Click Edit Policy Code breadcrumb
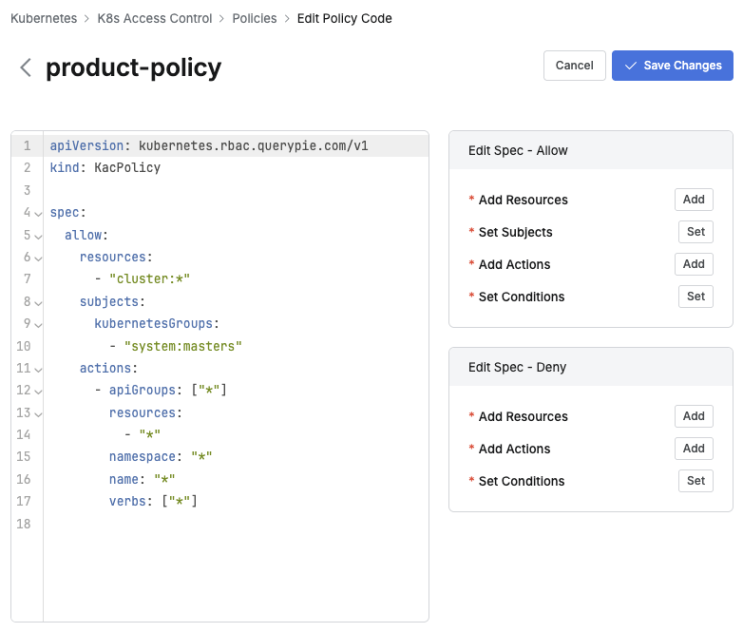743x632 pixels. (x=344, y=18)
